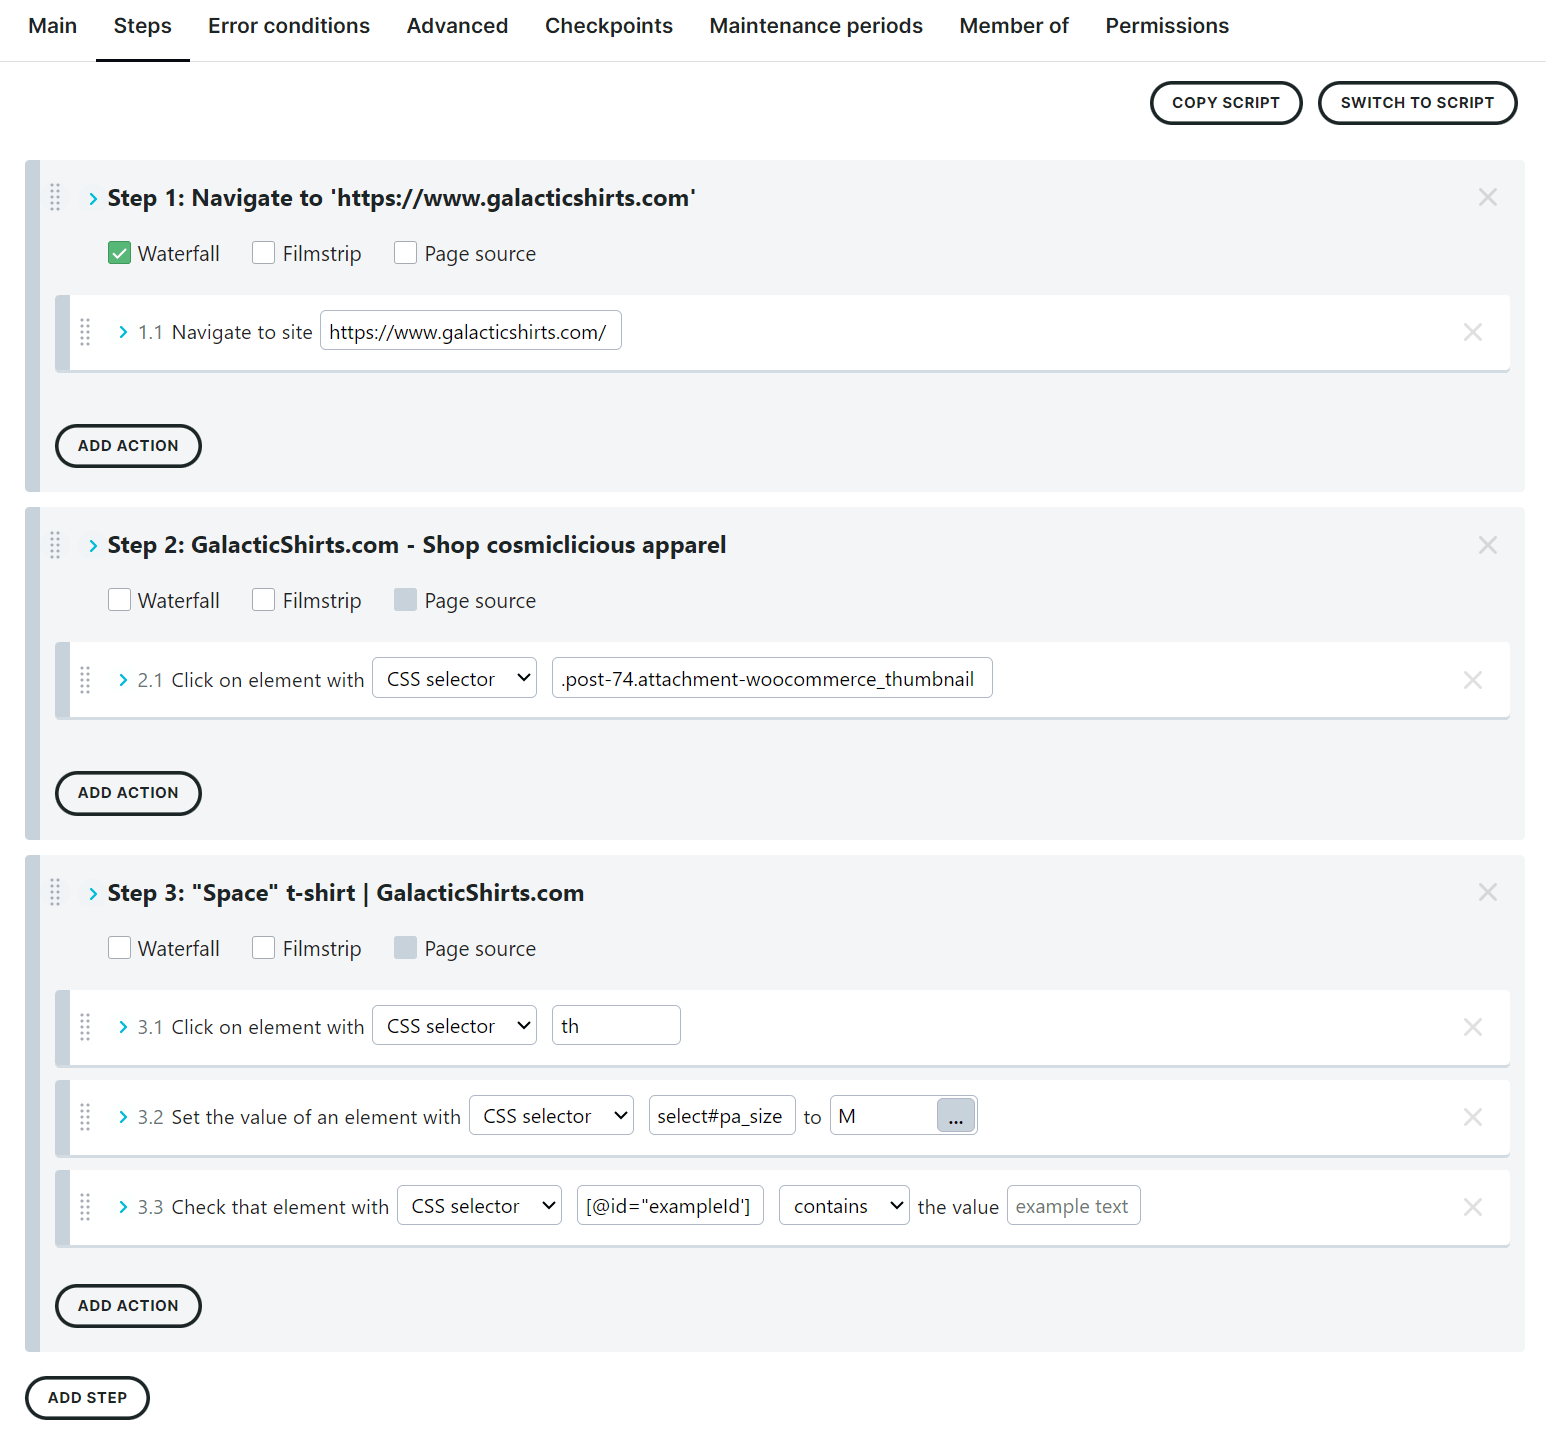Click the drag handle of action 2.1

click(x=85, y=680)
